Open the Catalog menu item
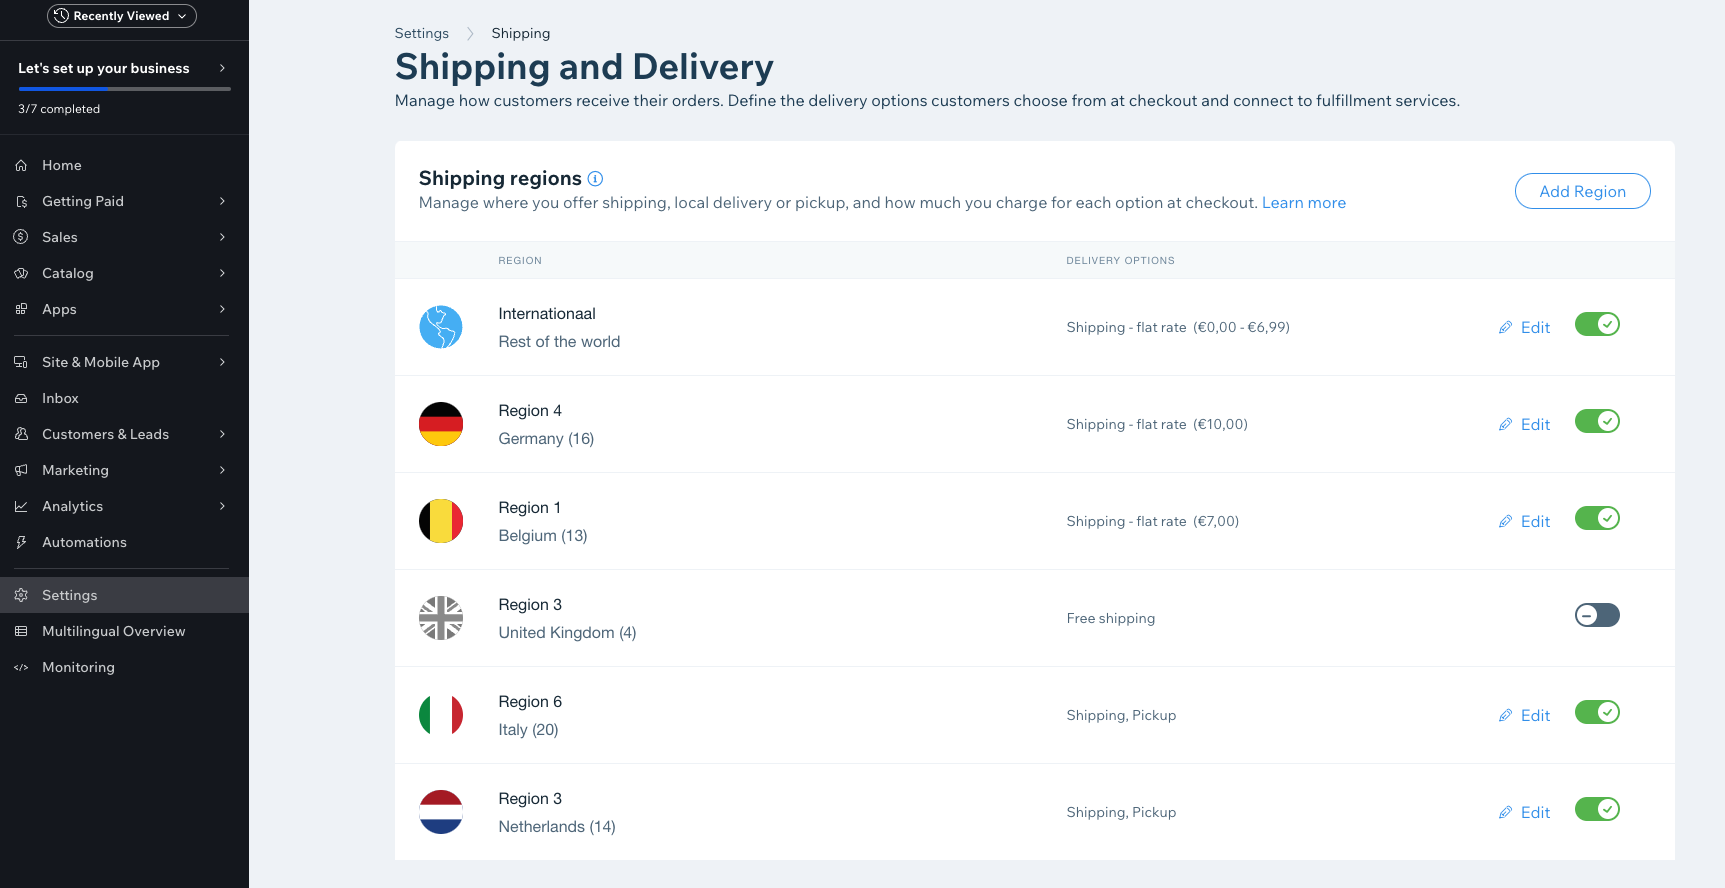The image size is (1725, 888). [68, 273]
